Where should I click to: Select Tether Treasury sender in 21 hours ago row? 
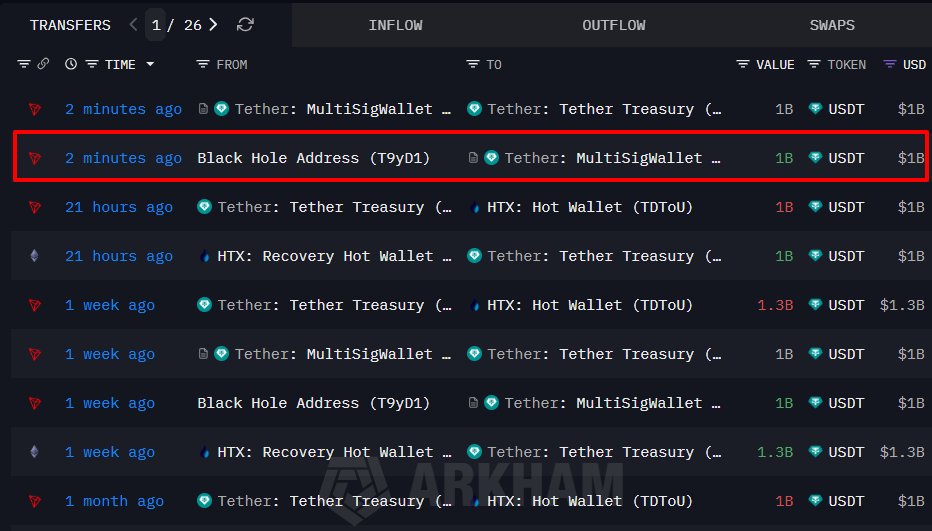click(335, 207)
